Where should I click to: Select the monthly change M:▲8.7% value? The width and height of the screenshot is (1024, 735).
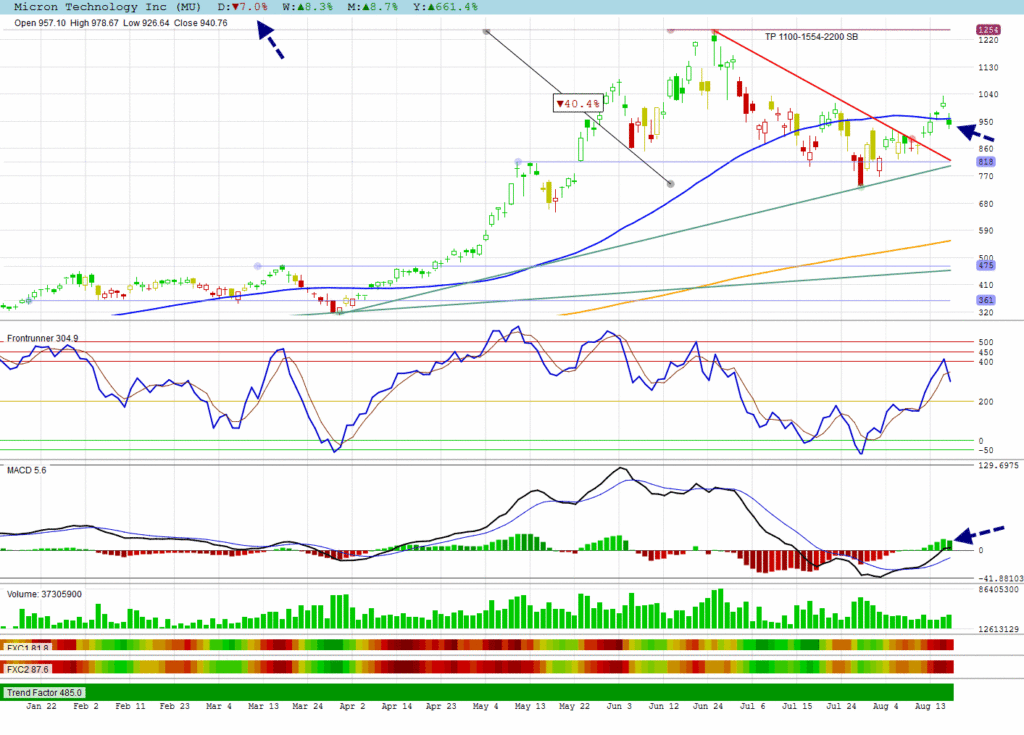(x=372, y=7)
